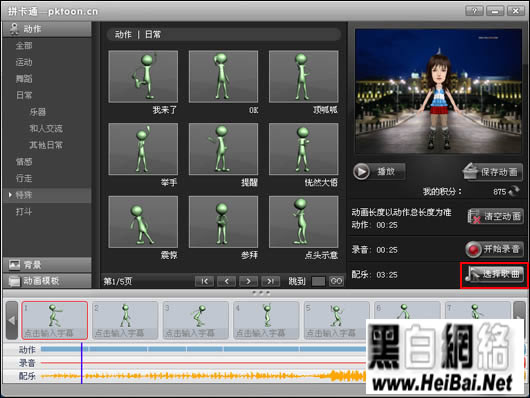Choose the 恍然大悟 action thumbnail
Image resolution: width=530 pixels, height=398 pixels.
[304, 149]
